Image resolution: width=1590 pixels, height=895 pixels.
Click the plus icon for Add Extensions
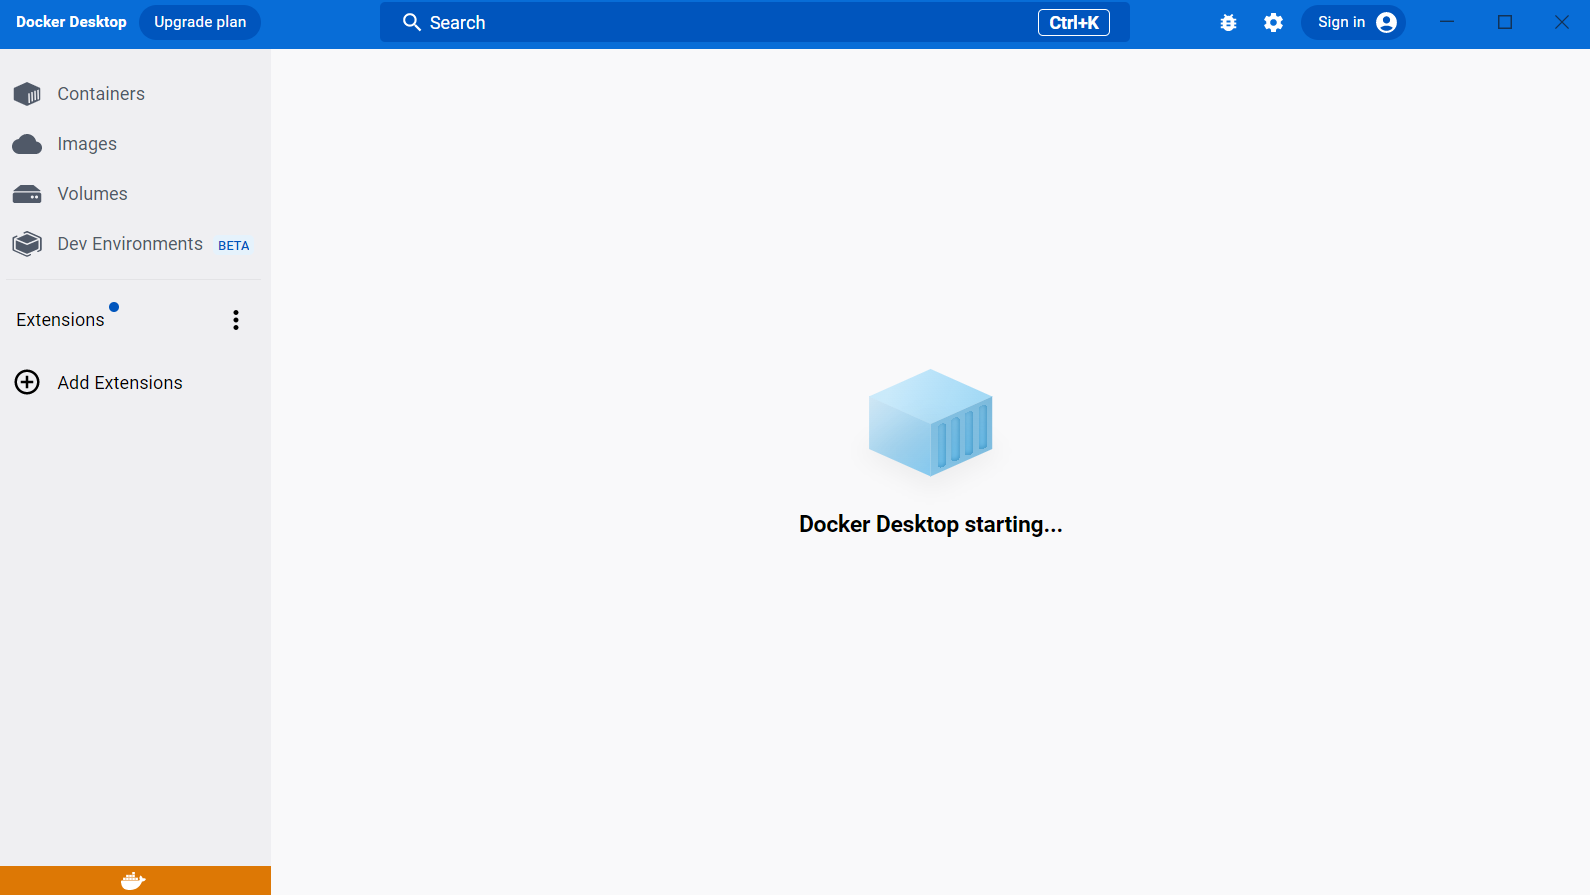coord(27,382)
